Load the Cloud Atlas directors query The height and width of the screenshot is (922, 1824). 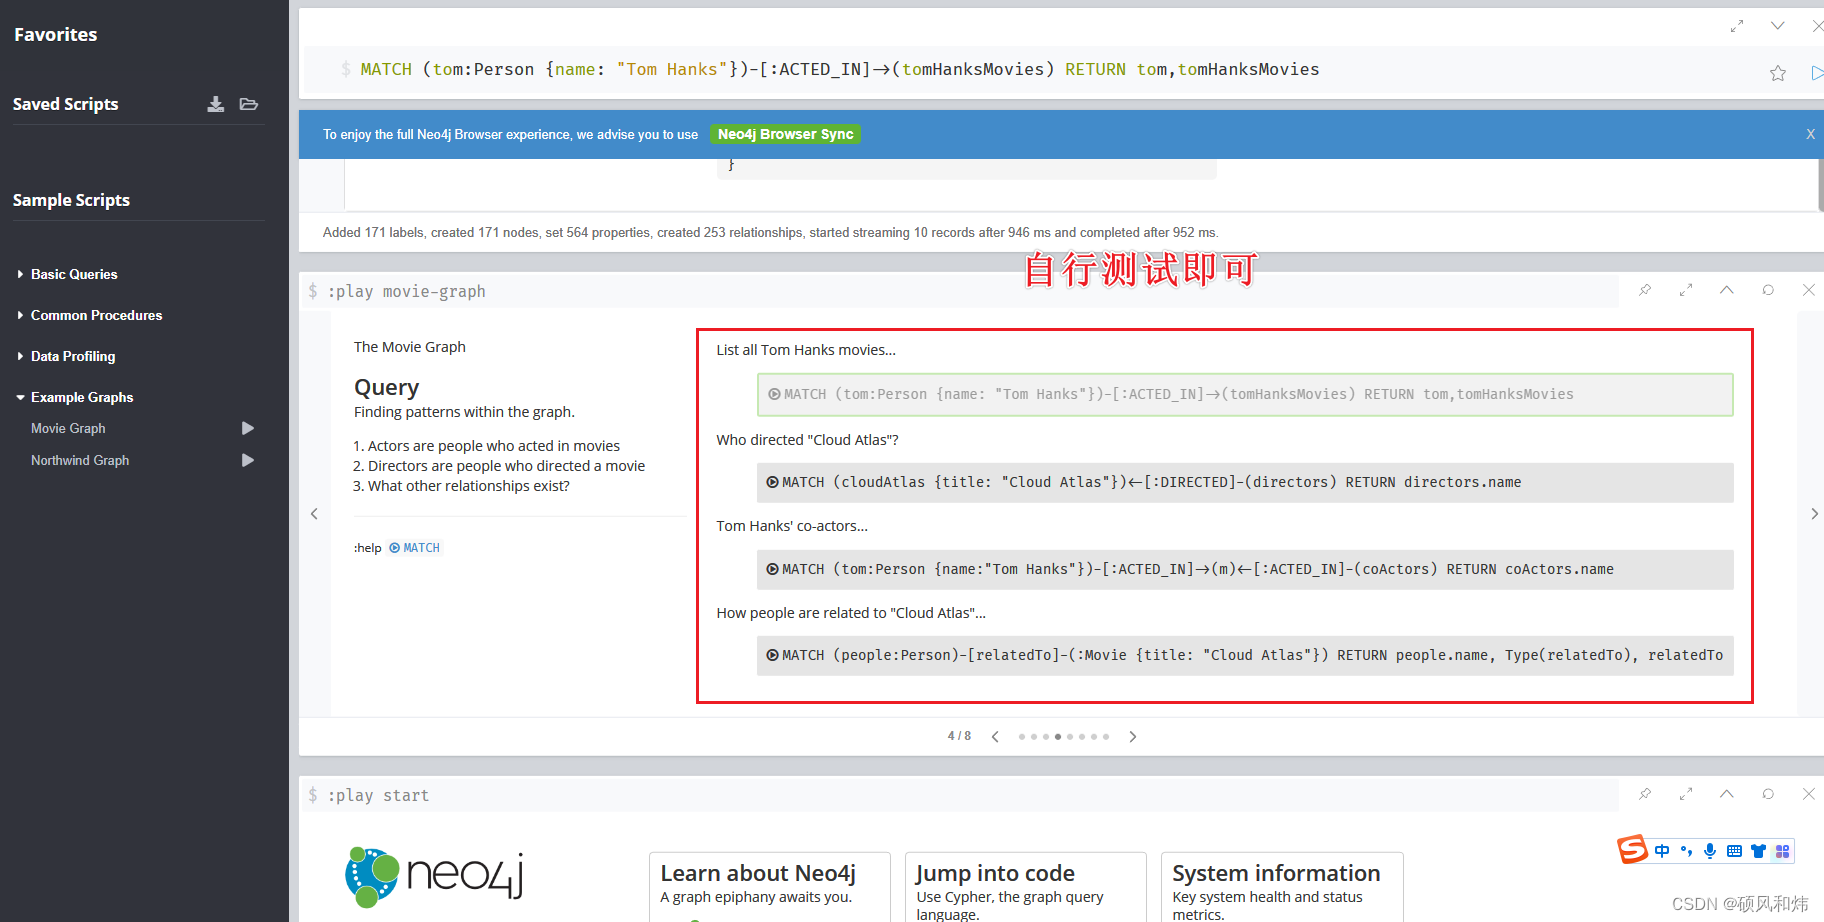click(x=1245, y=482)
